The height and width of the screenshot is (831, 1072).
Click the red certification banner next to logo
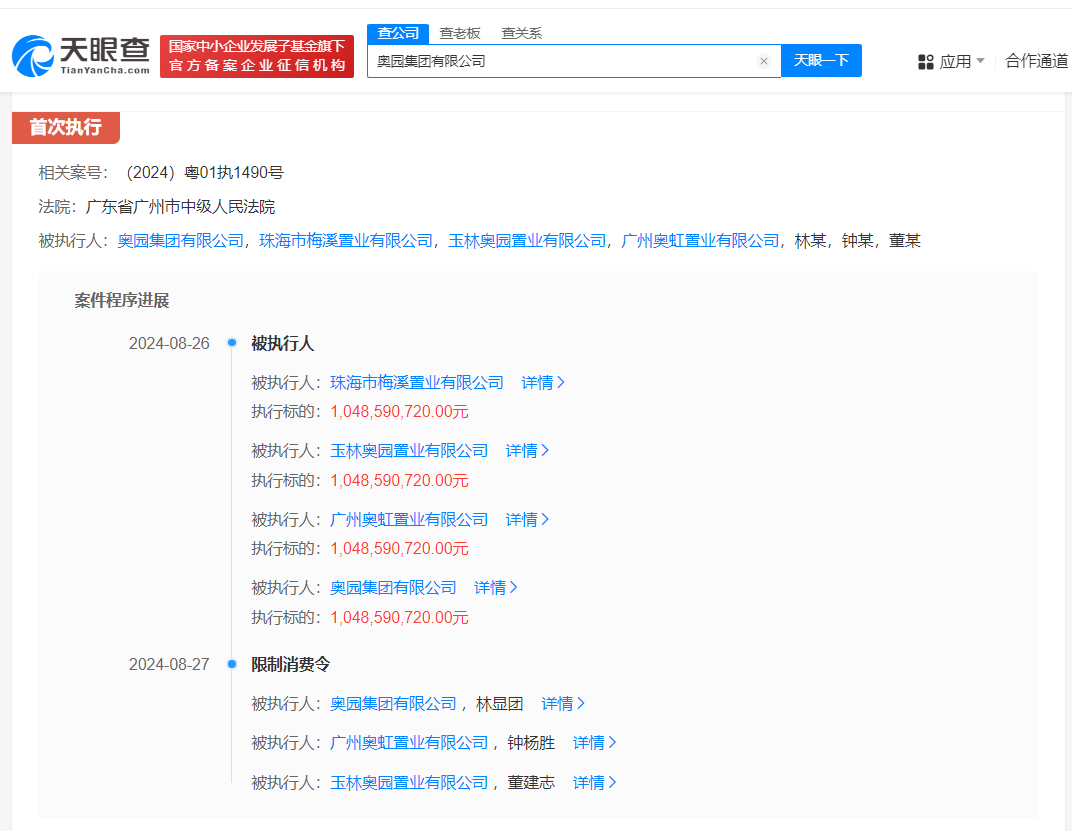tap(257, 56)
